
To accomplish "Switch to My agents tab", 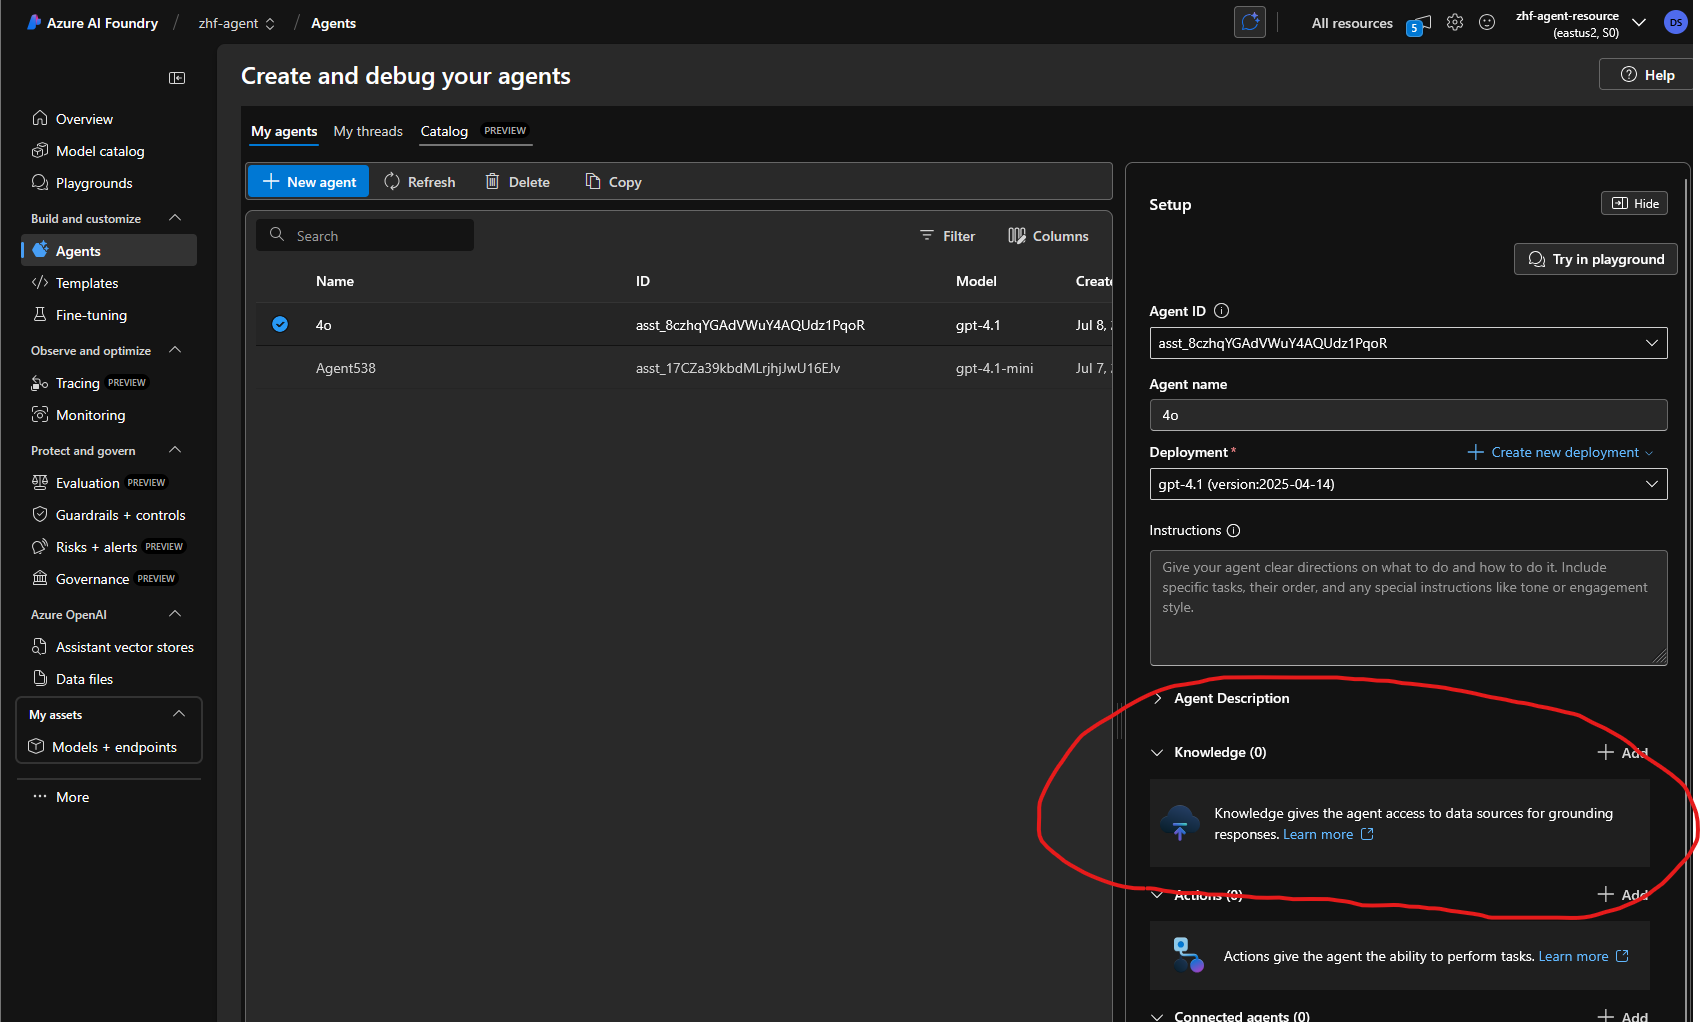I will pos(284,131).
